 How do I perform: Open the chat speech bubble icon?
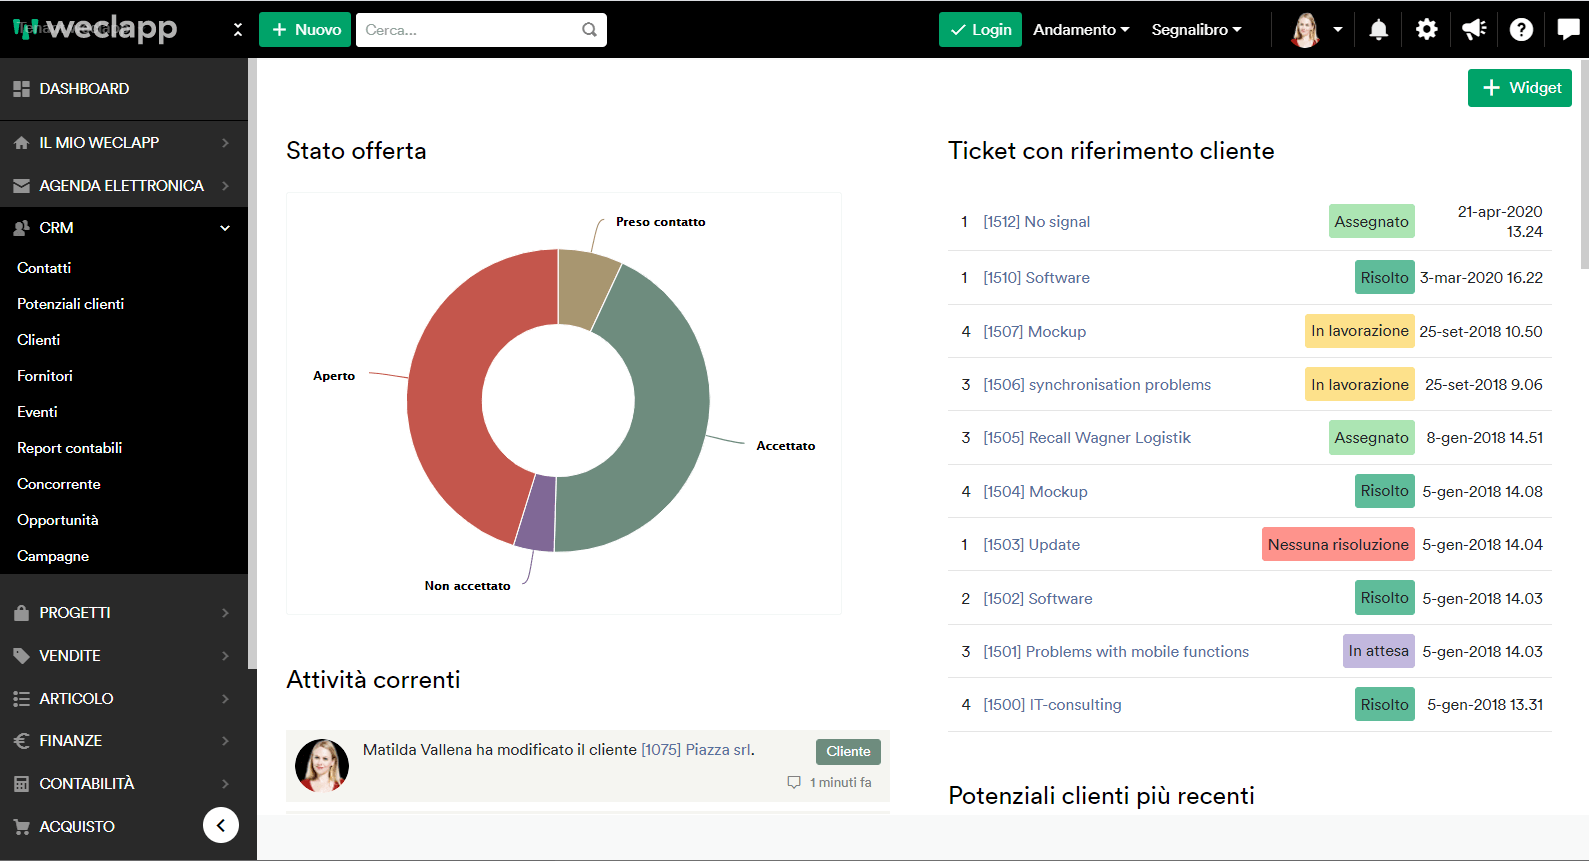click(x=1568, y=30)
